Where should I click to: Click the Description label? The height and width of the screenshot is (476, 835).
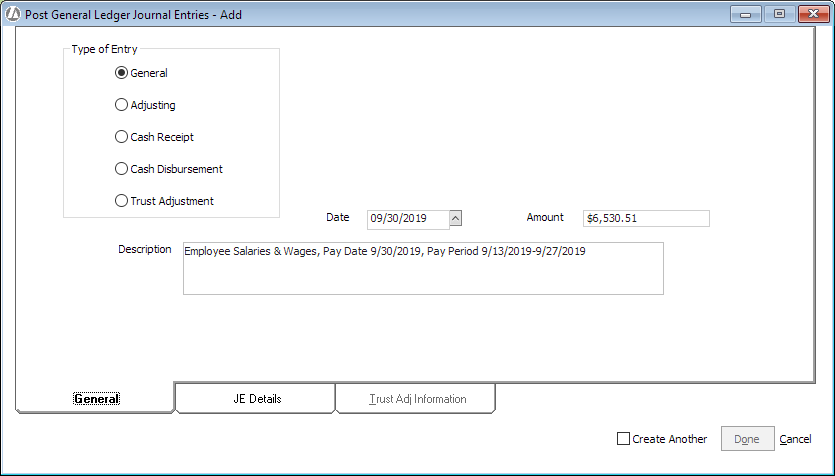click(x=144, y=249)
